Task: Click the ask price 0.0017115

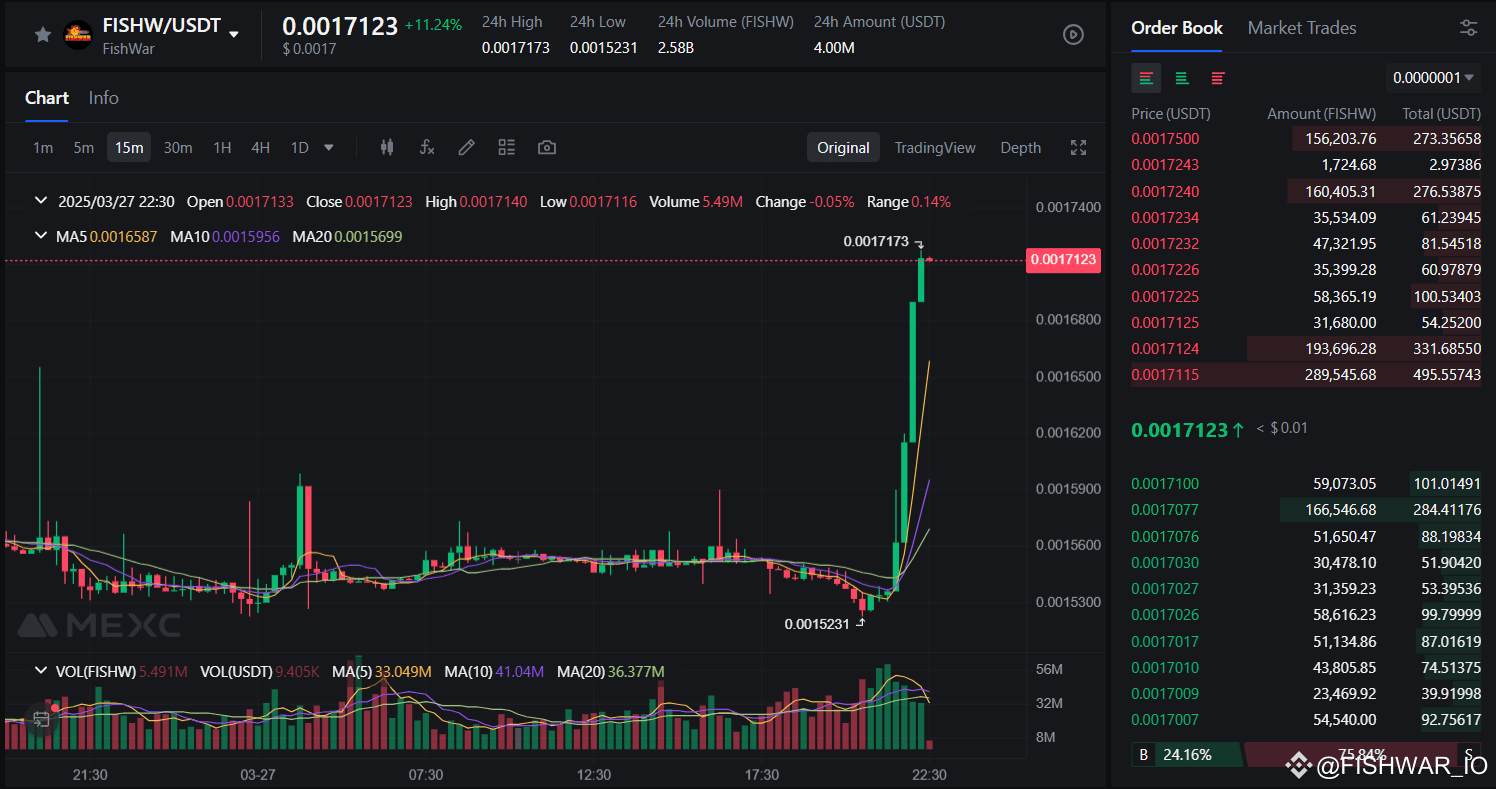Action: 1165,375
